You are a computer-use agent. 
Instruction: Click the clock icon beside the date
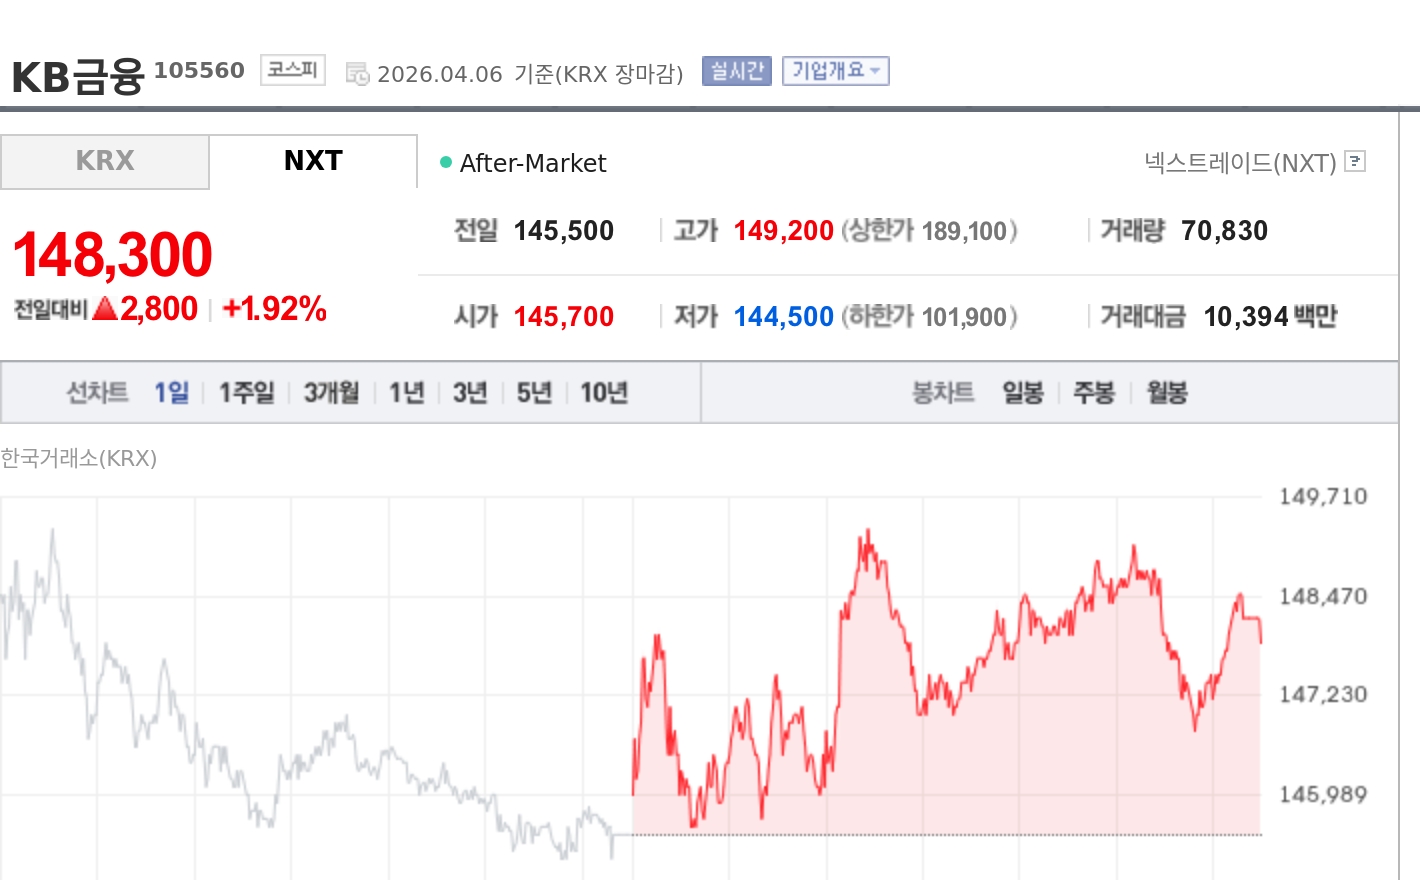click(357, 72)
